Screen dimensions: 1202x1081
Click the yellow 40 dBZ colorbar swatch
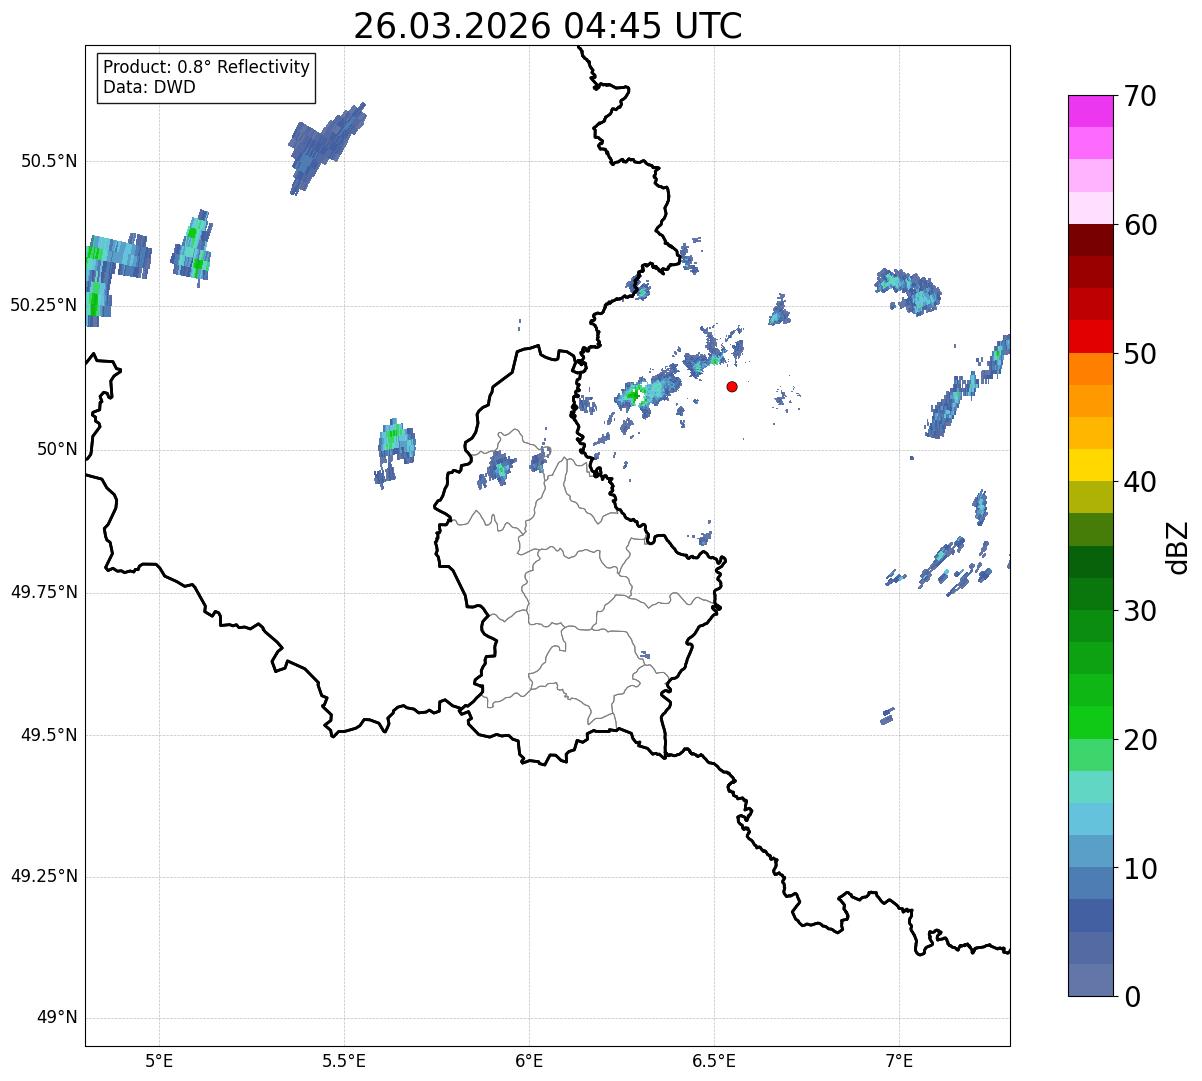click(x=1091, y=465)
